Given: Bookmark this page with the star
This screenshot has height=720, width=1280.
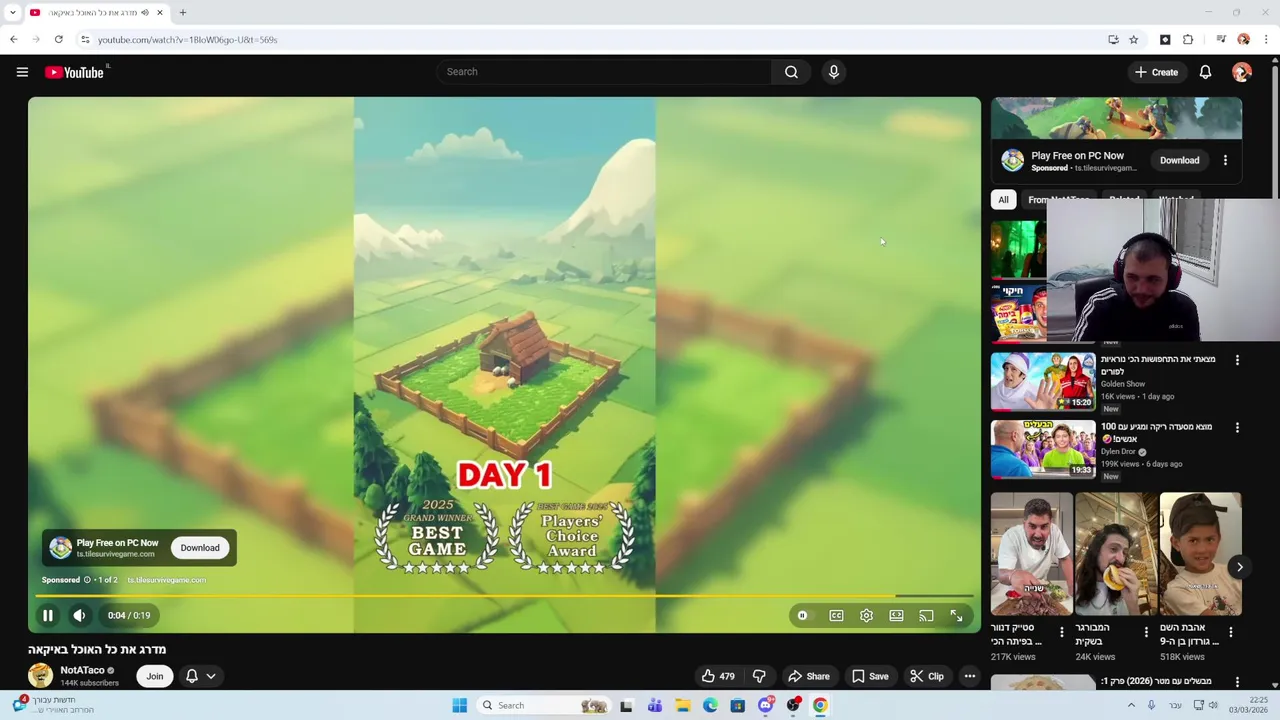Looking at the screenshot, I should (1133, 40).
